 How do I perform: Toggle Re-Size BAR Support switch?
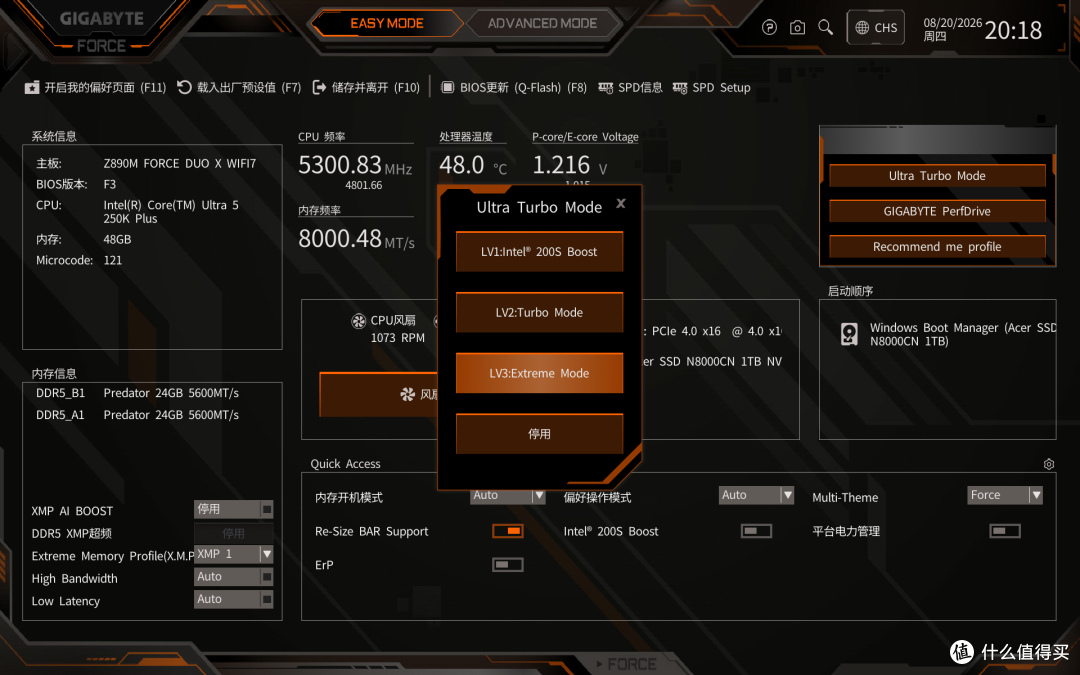point(508,531)
